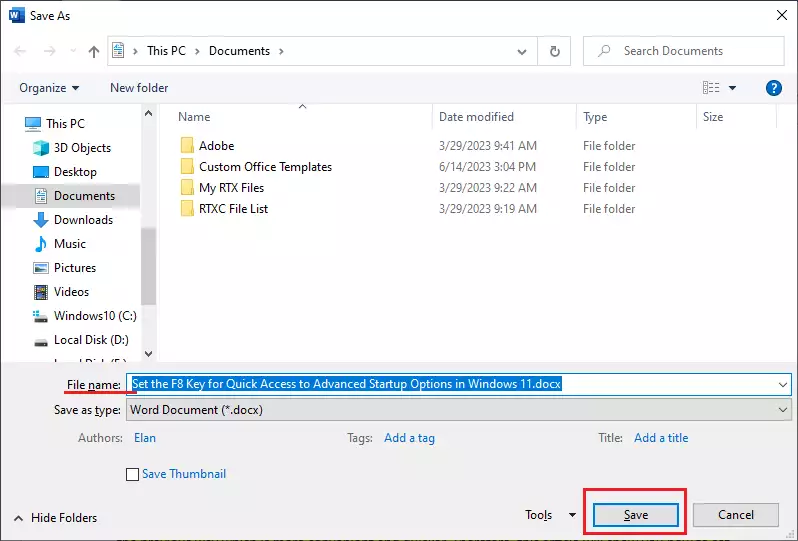798x541 pixels.
Task: Click the Up one level arrow icon
Action: [x=94, y=51]
